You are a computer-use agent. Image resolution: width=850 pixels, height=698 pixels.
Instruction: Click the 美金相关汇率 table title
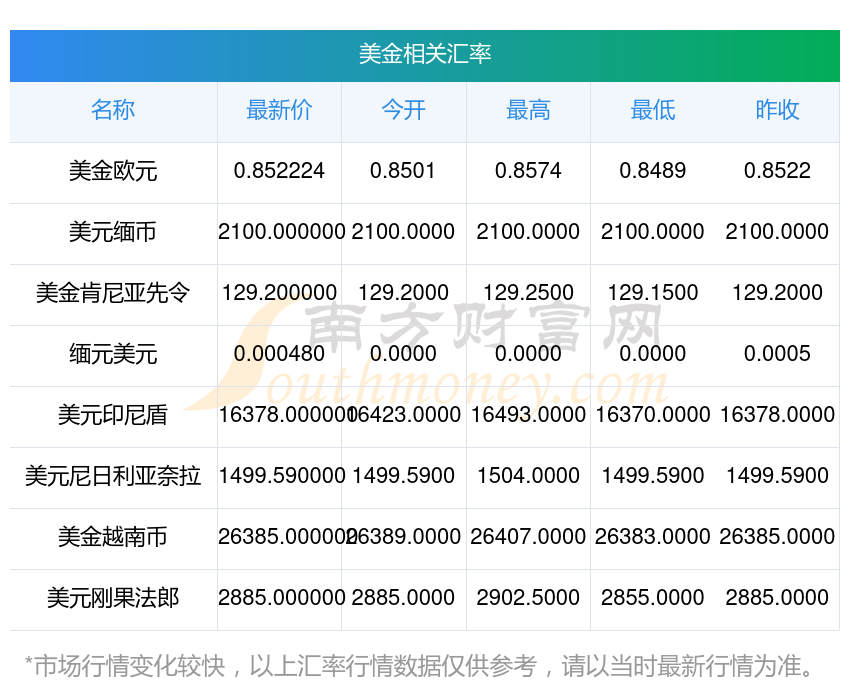tap(424, 54)
